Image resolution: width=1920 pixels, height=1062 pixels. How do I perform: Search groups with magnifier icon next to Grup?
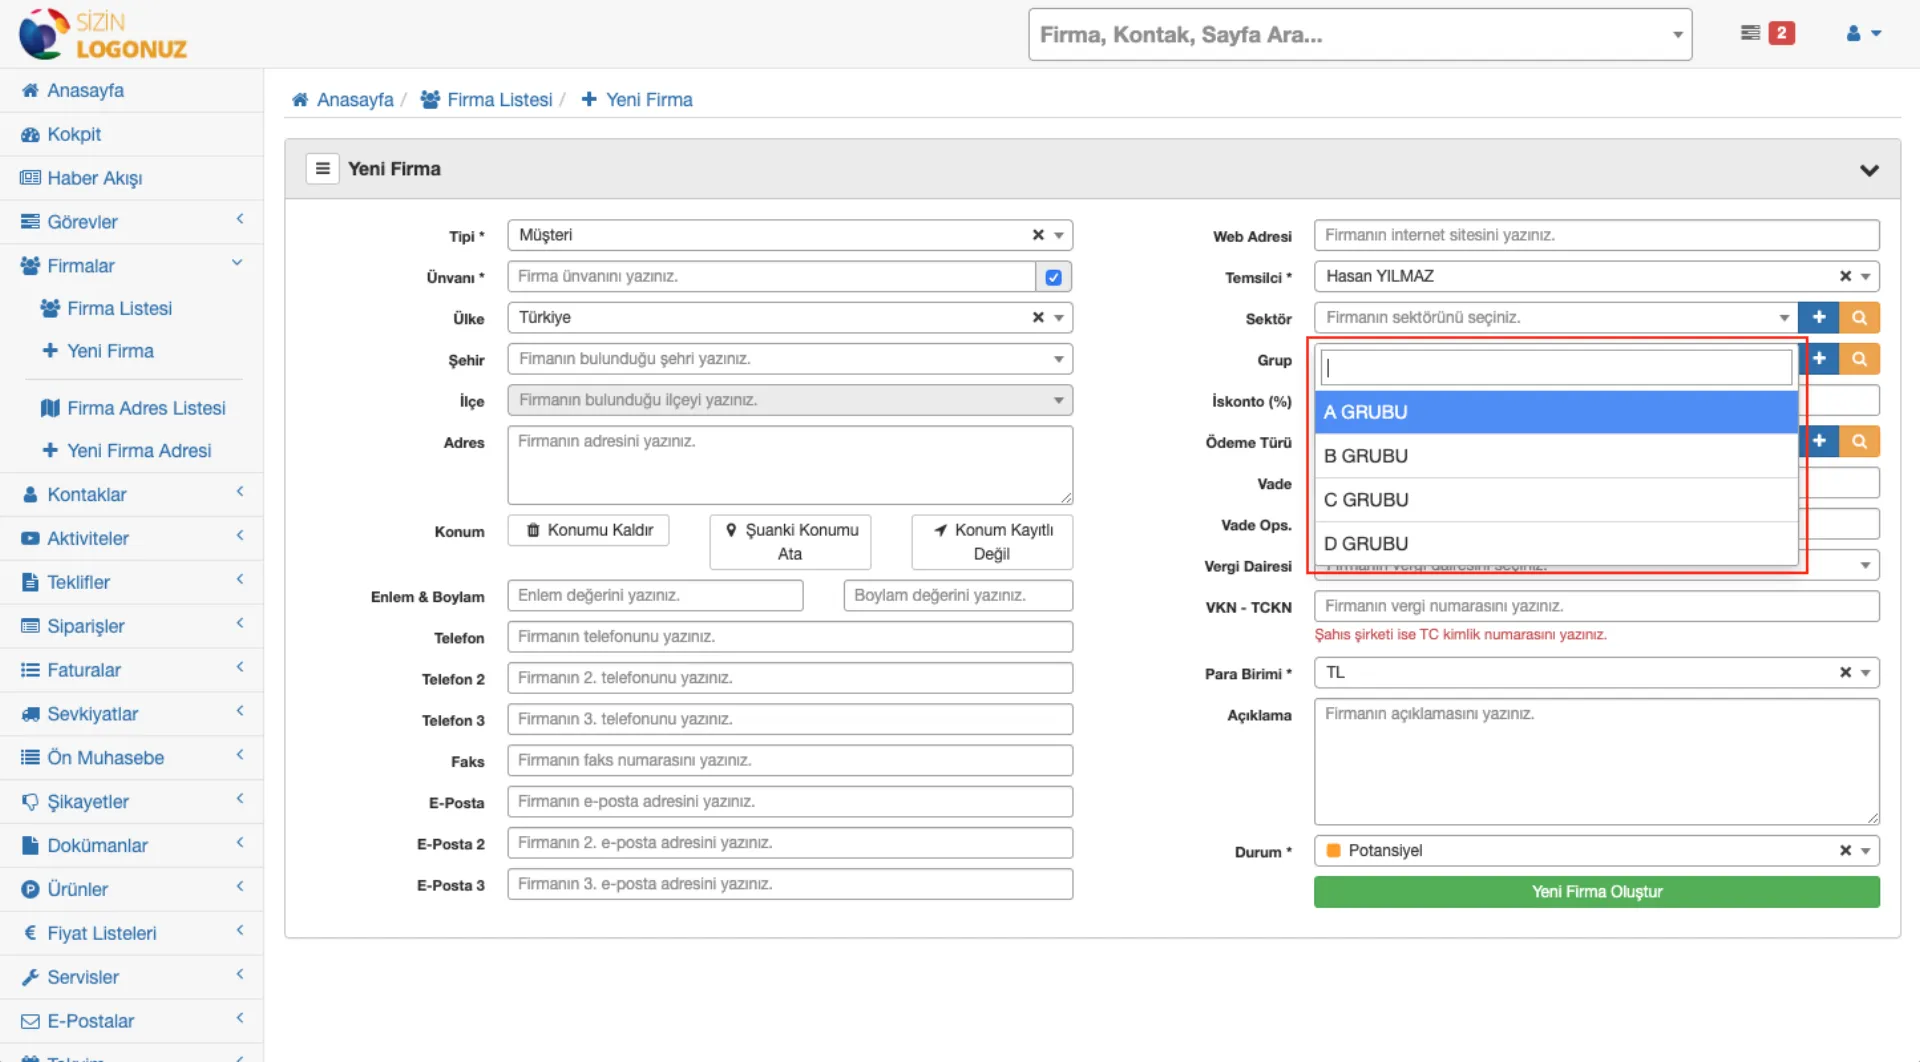point(1859,358)
